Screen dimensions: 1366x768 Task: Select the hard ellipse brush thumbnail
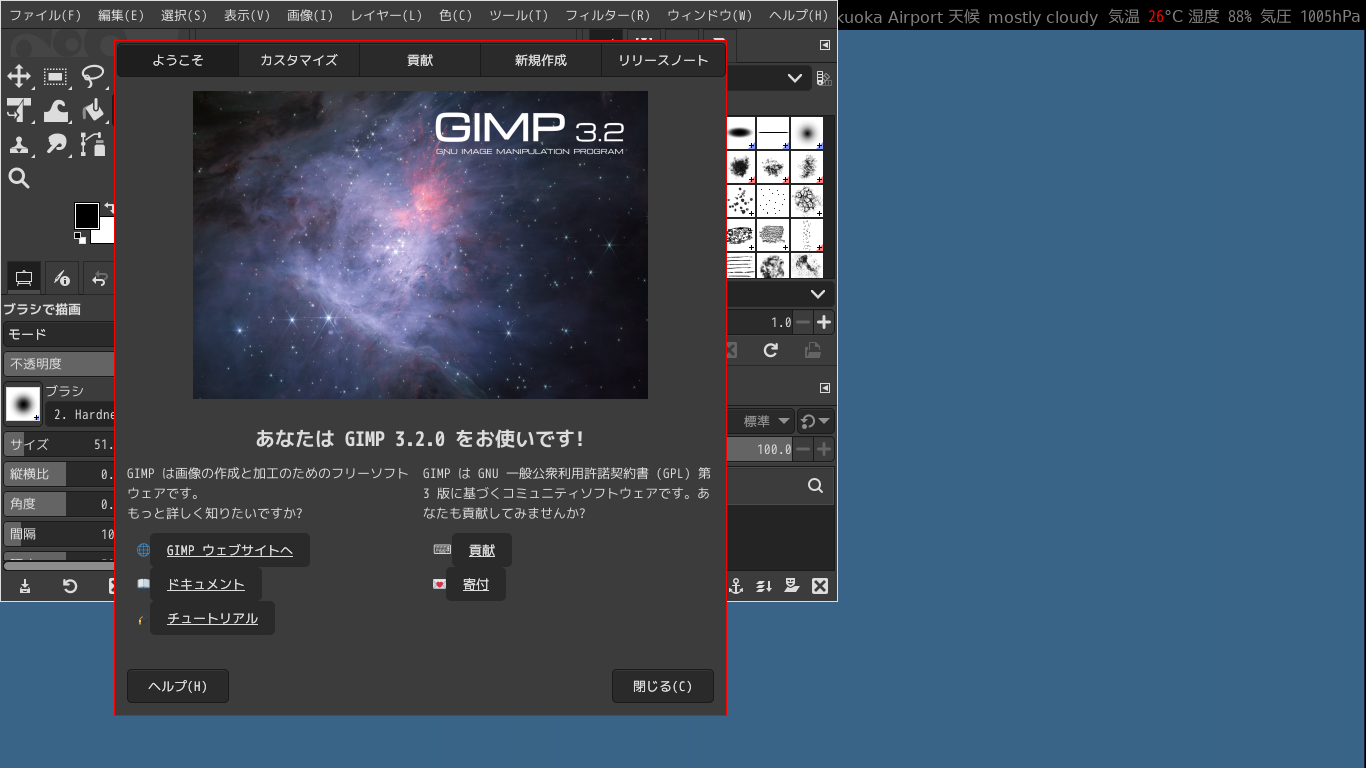pos(741,133)
